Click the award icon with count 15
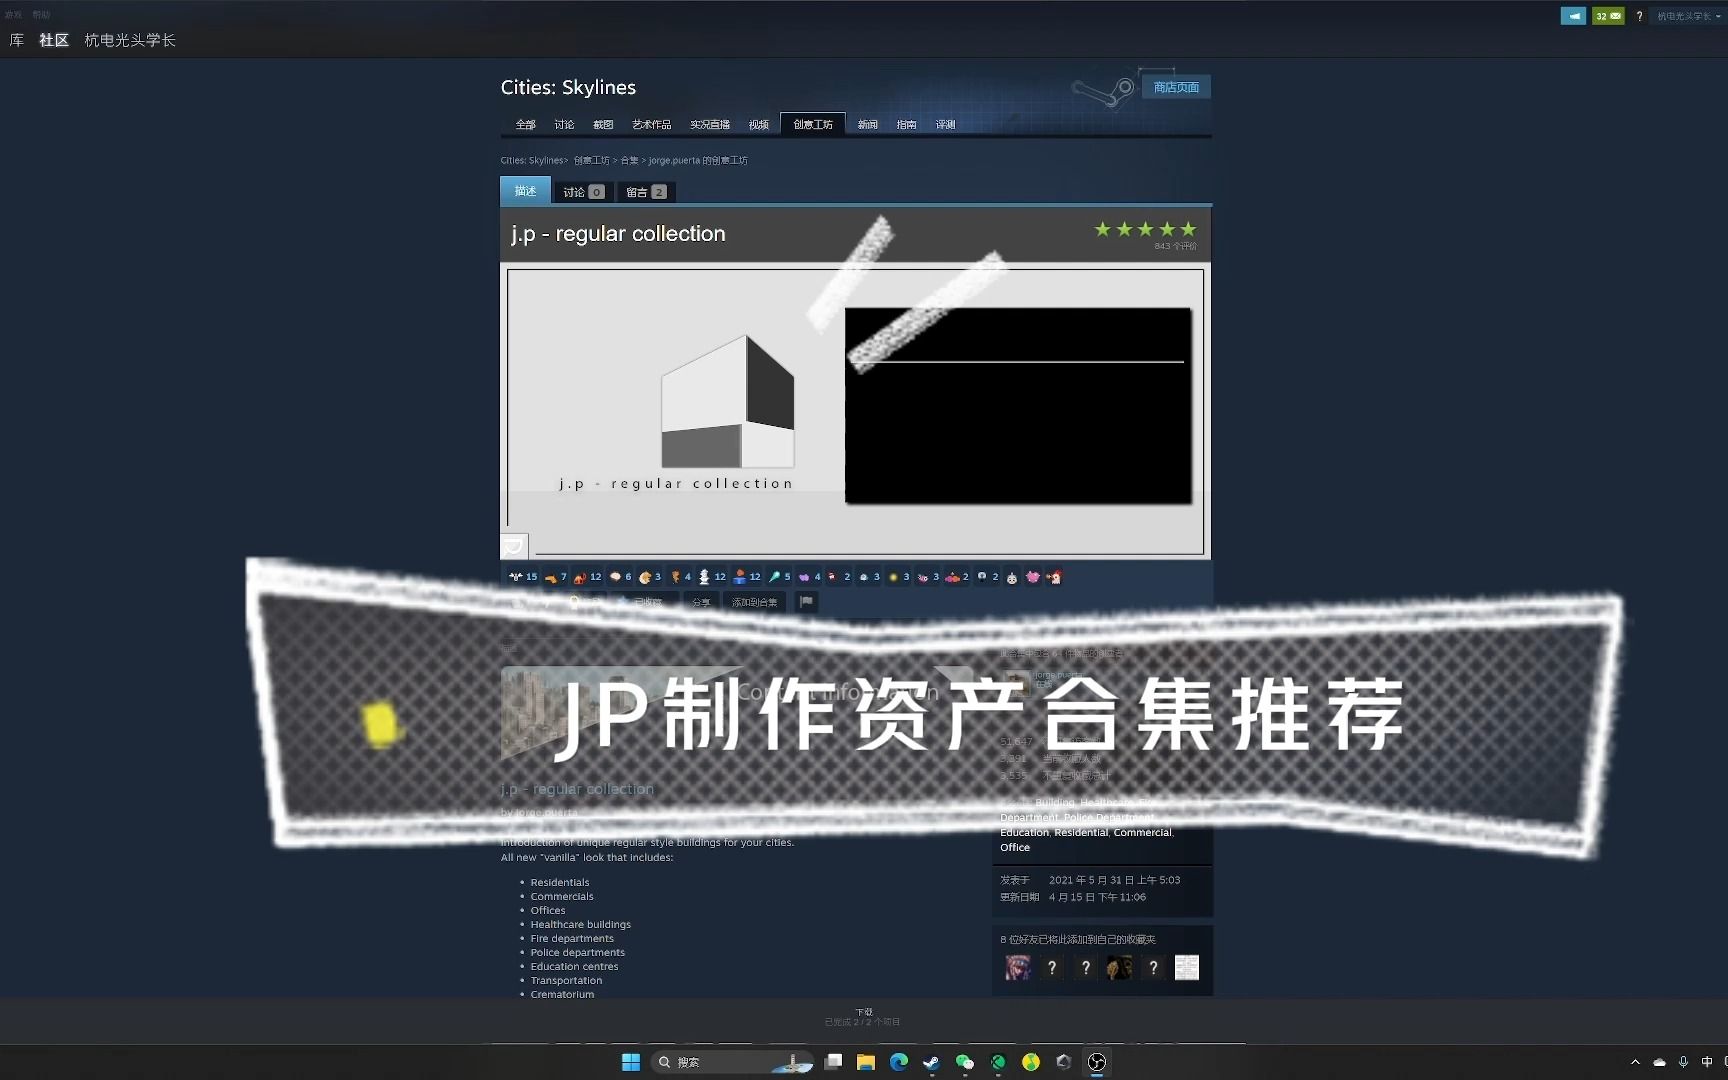Screen dimensions: 1728x1080 pyautogui.click(x=523, y=577)
